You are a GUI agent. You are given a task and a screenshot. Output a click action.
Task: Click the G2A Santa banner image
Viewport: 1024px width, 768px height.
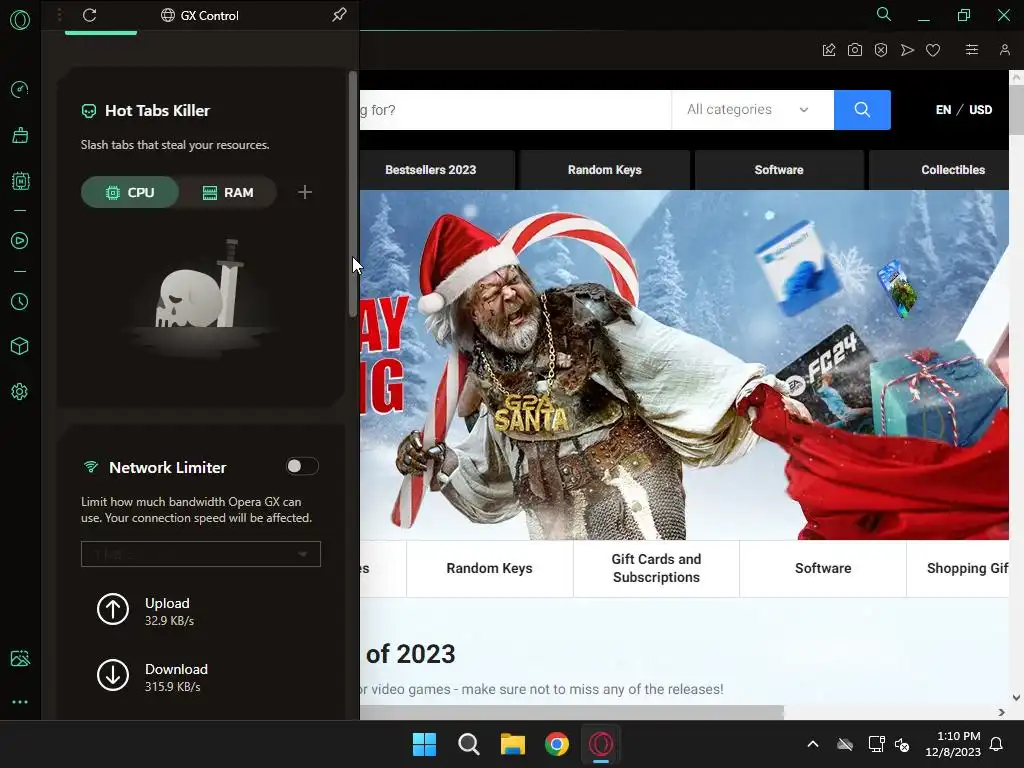[684, 364]
